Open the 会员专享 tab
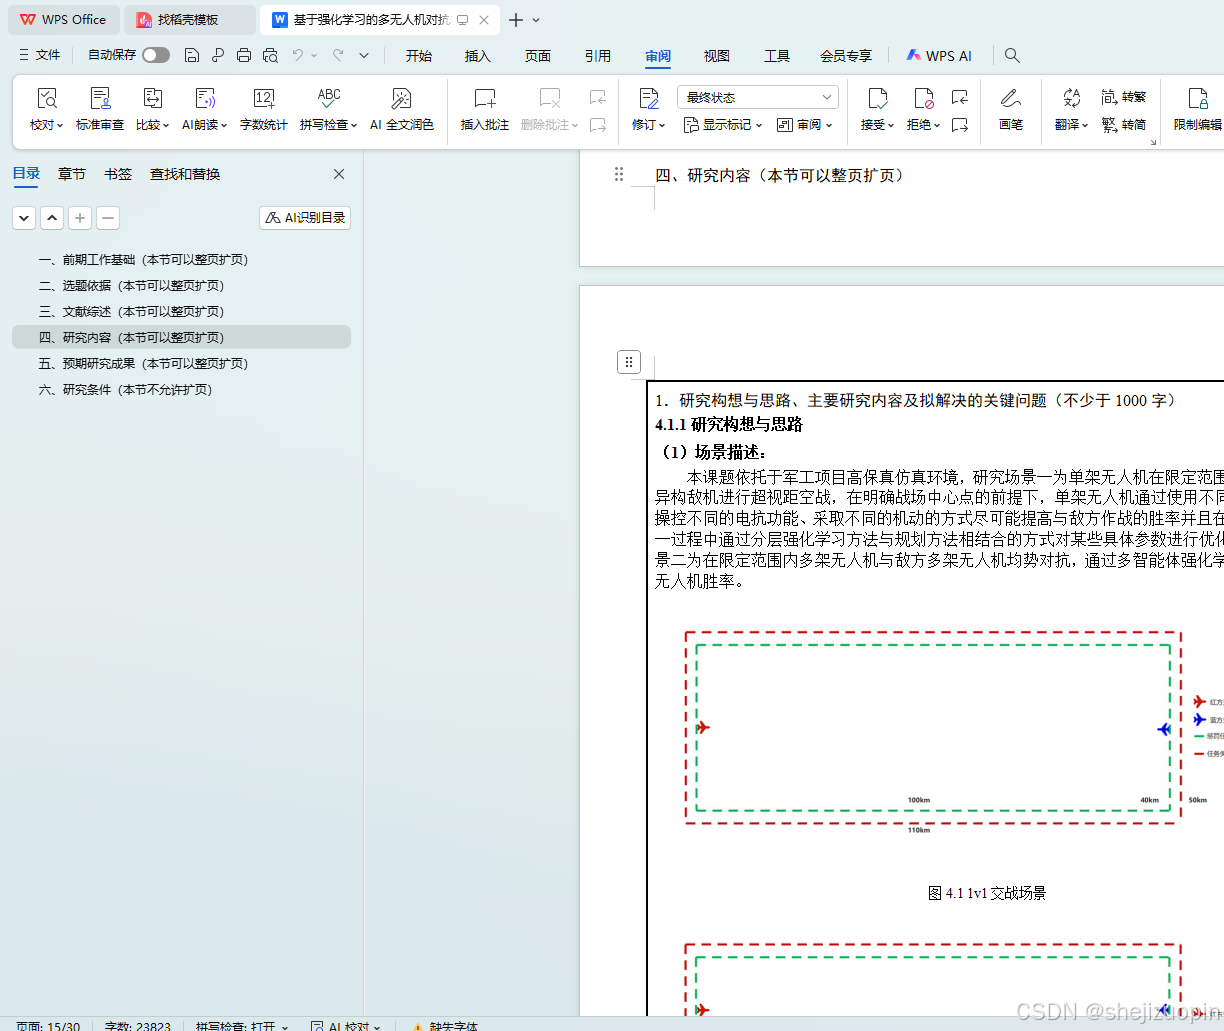This screenshot has height=1031, width=1224. [846, 56]
